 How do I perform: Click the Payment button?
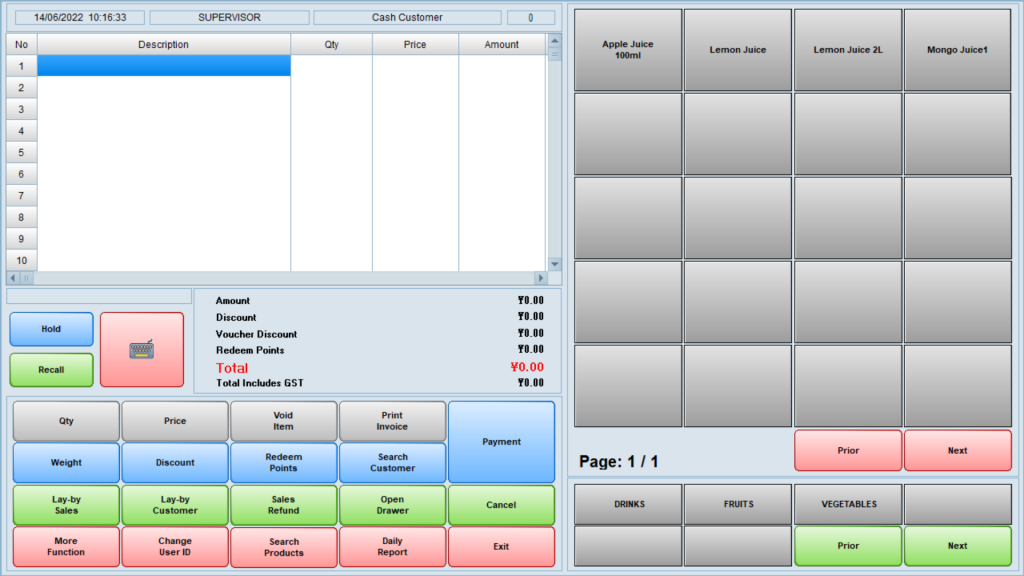coord(501,442)
